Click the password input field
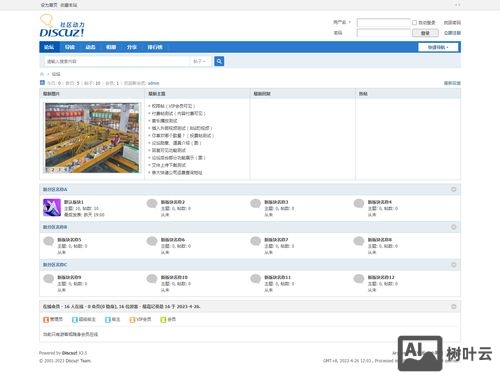 (383, 33)
